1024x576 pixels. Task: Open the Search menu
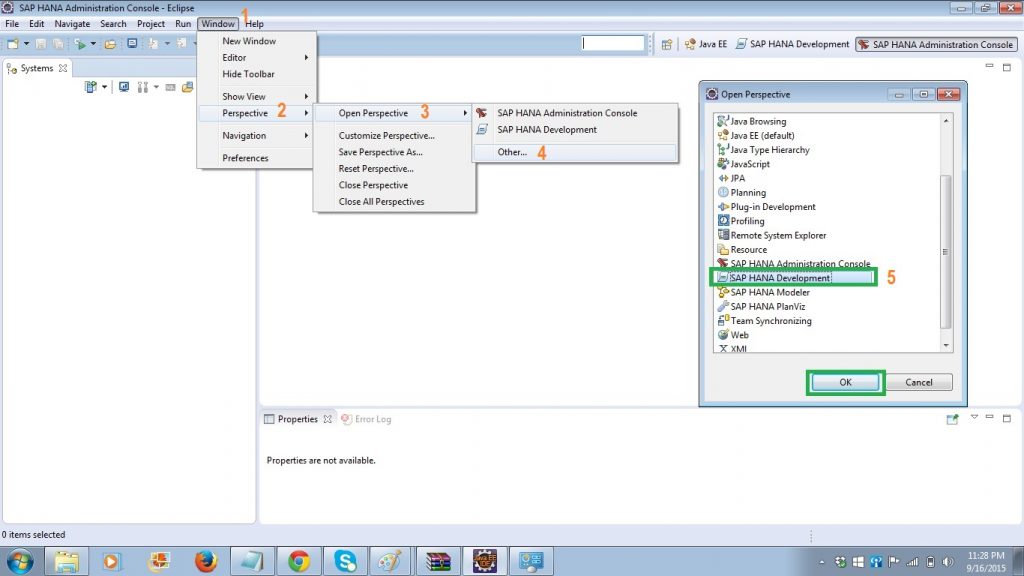(113, 24)
